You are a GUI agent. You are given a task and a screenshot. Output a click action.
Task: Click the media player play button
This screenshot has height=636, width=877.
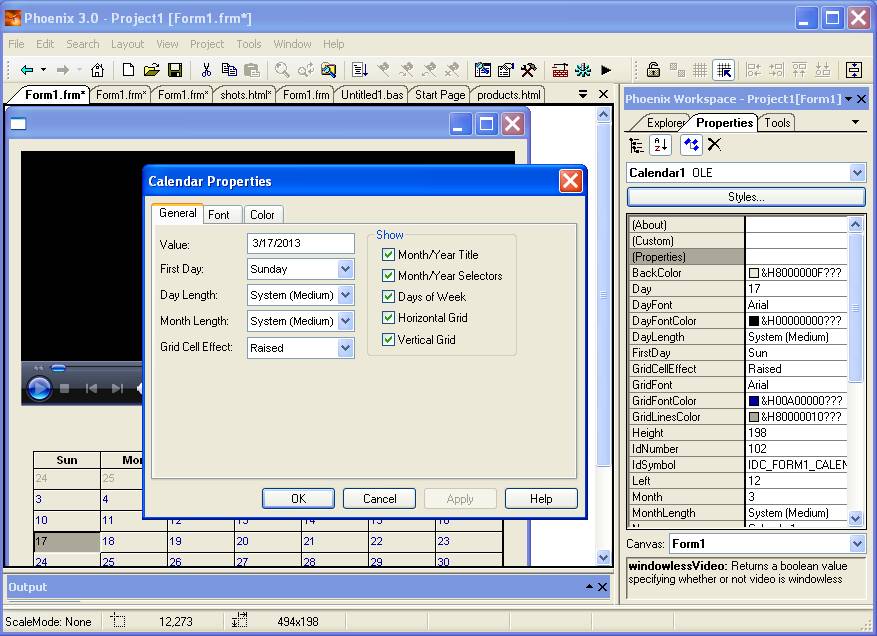(39, 388)
